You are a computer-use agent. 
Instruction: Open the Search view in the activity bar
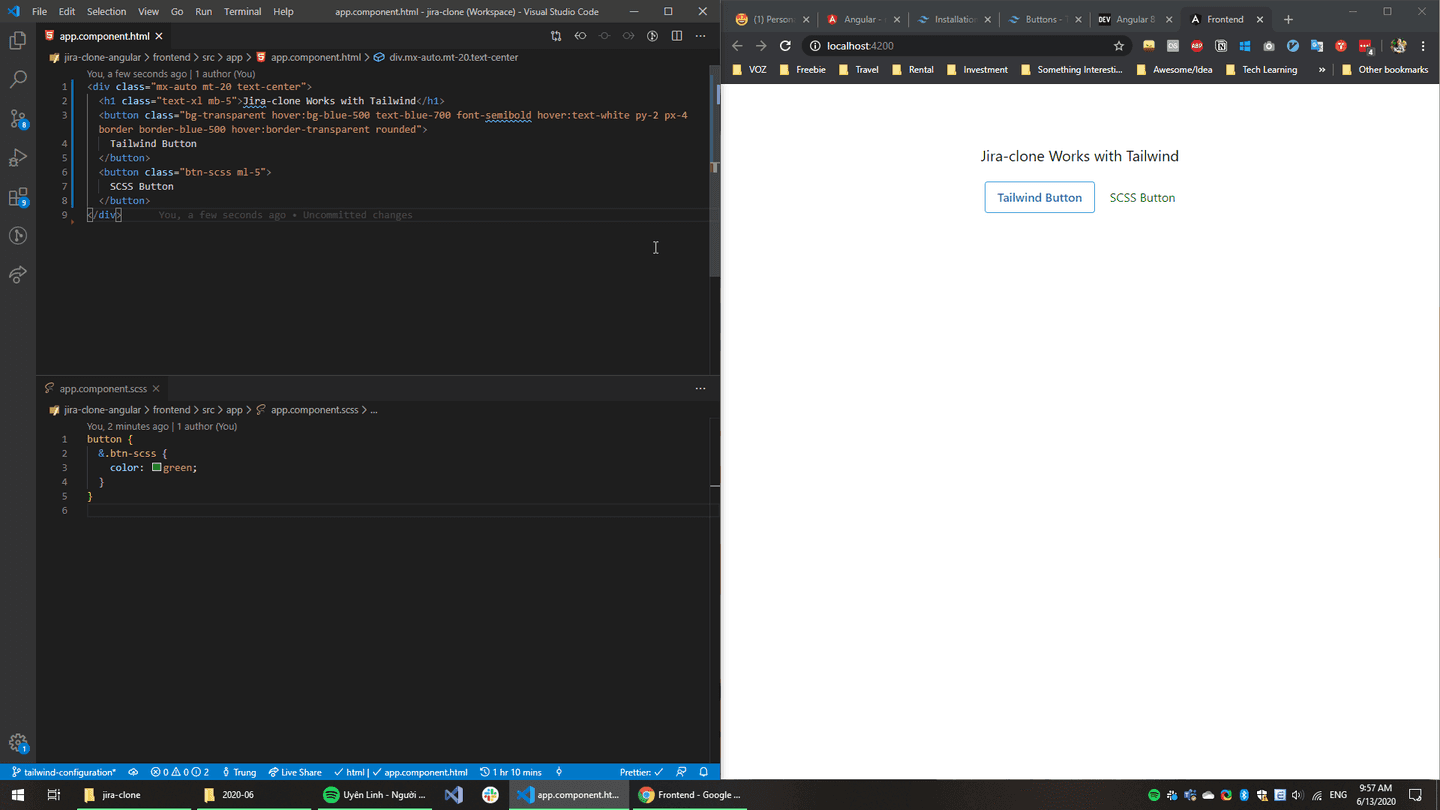point(17,78)
